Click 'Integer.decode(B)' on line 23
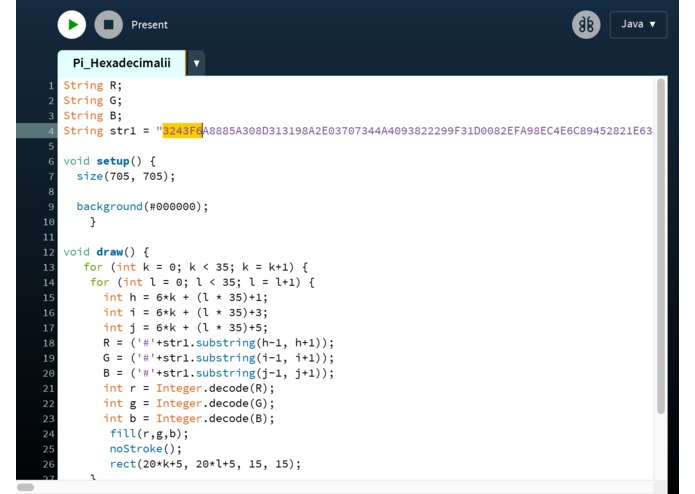The height and width of the screenshot is (494, 695). tap(211, 419)
